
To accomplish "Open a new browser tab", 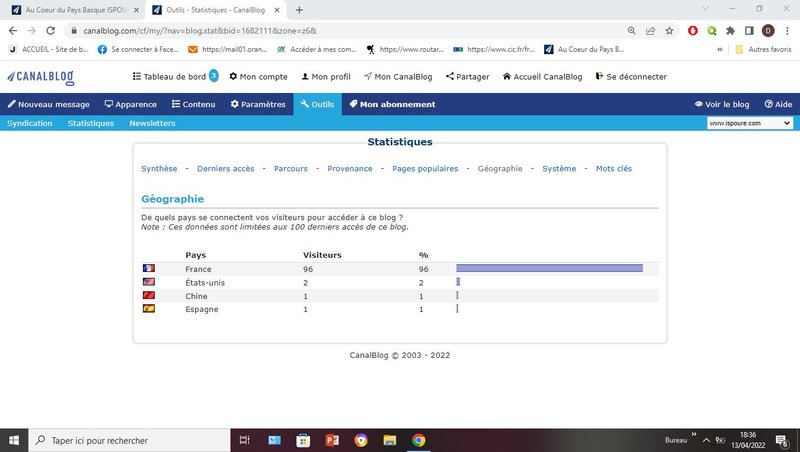I will coord(299,10).
